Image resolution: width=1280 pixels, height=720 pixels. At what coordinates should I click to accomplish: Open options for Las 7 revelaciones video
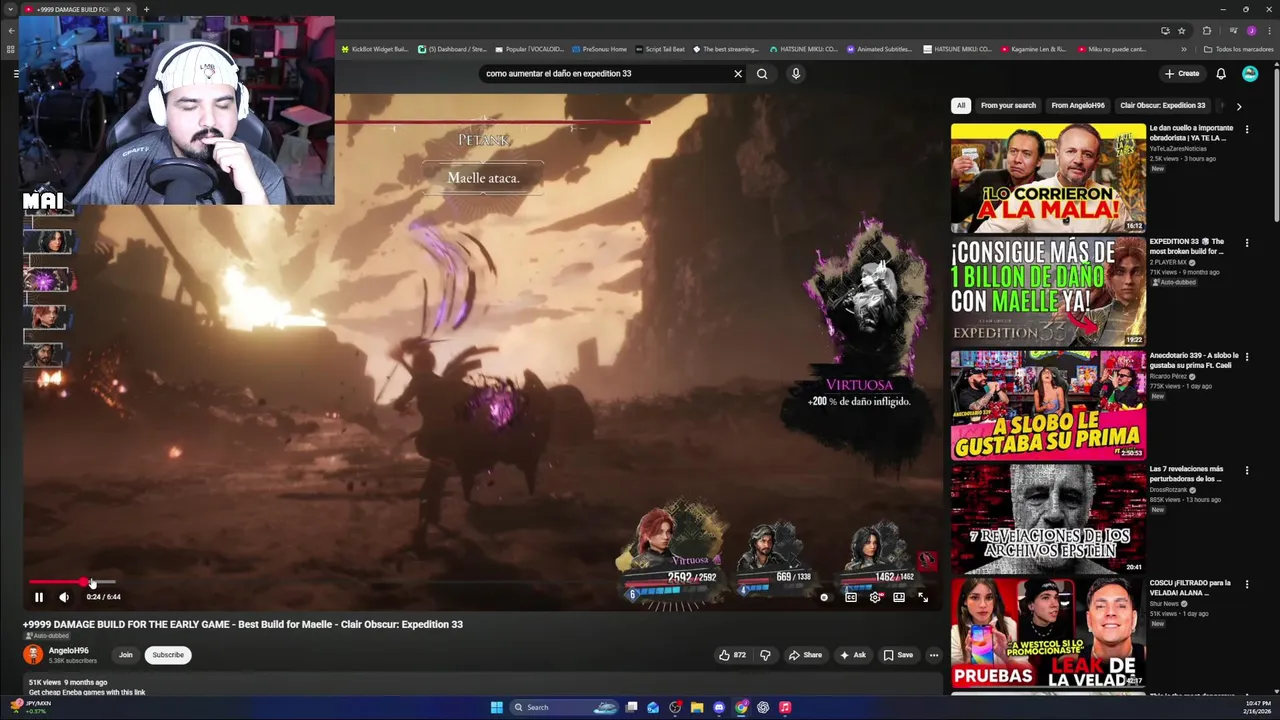(x=1247, y=470)
